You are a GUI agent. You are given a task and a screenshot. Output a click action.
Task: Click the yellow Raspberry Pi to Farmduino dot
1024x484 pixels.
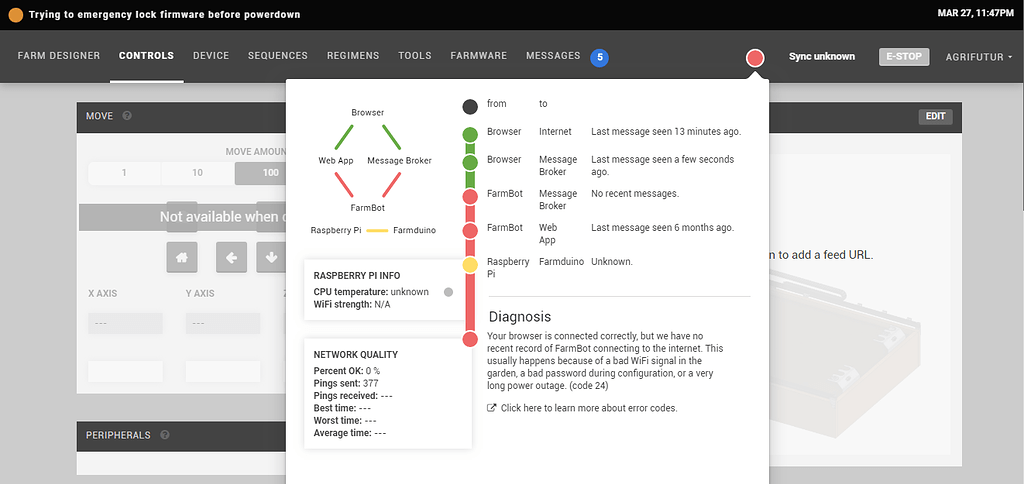[470, 265]
